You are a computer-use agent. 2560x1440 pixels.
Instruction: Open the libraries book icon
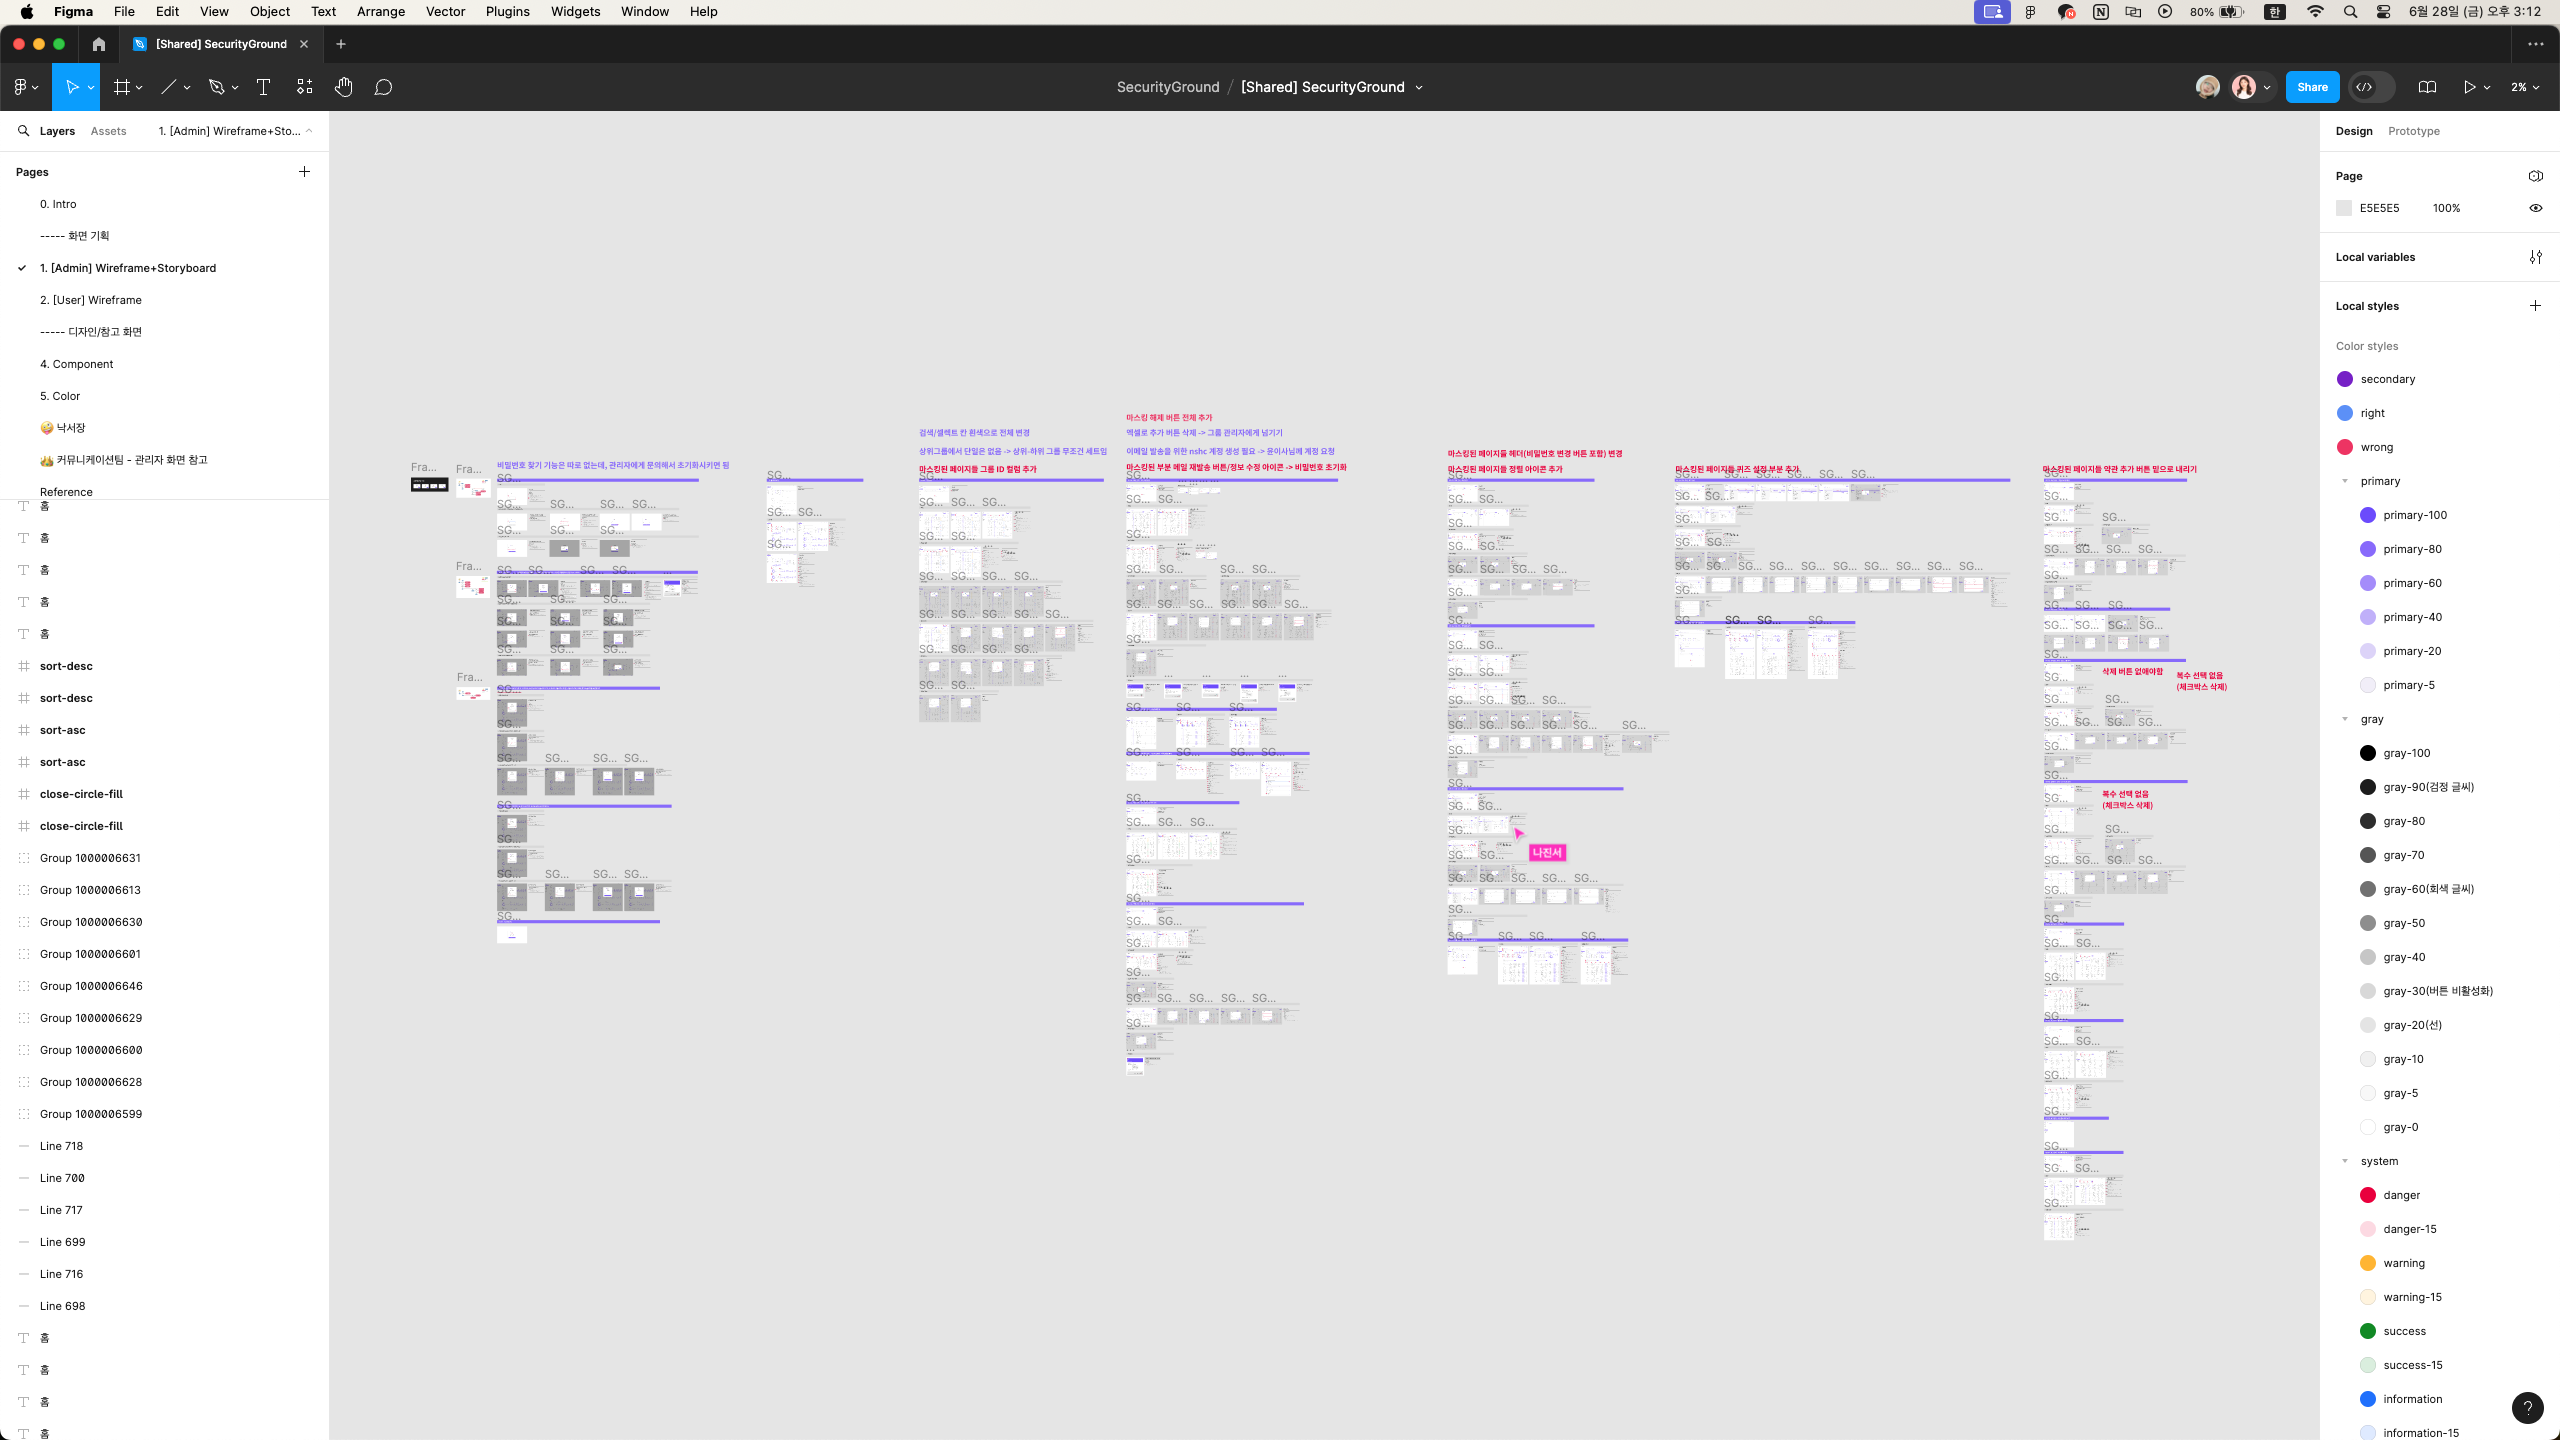tap(2426, 87)
